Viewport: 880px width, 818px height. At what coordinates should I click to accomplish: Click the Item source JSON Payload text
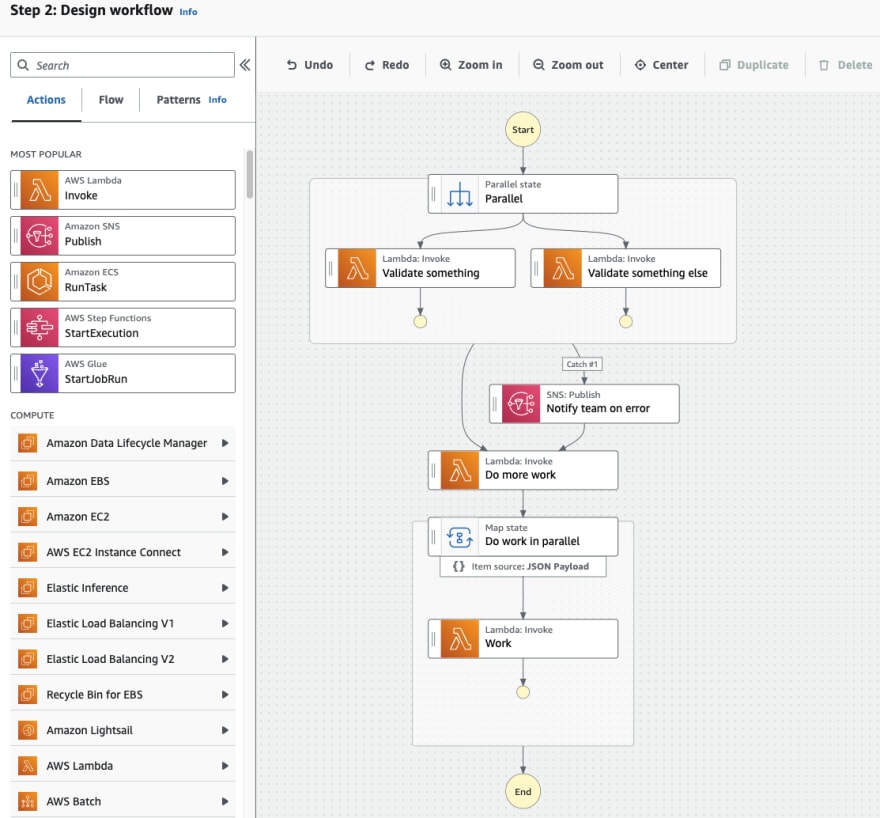point(530,566)
